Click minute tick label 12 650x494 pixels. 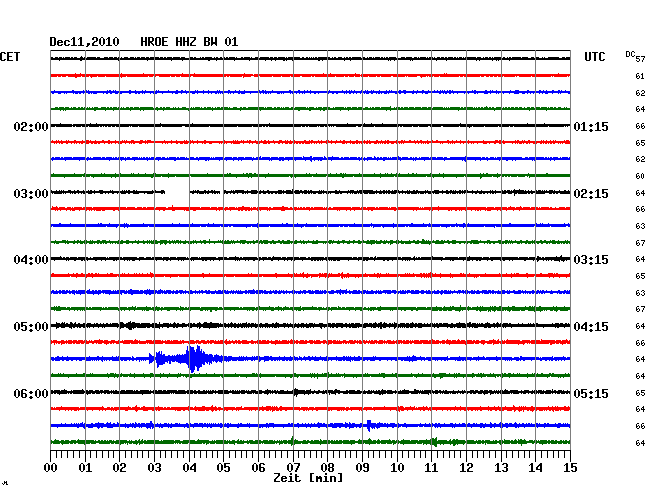tap(466, 467)
